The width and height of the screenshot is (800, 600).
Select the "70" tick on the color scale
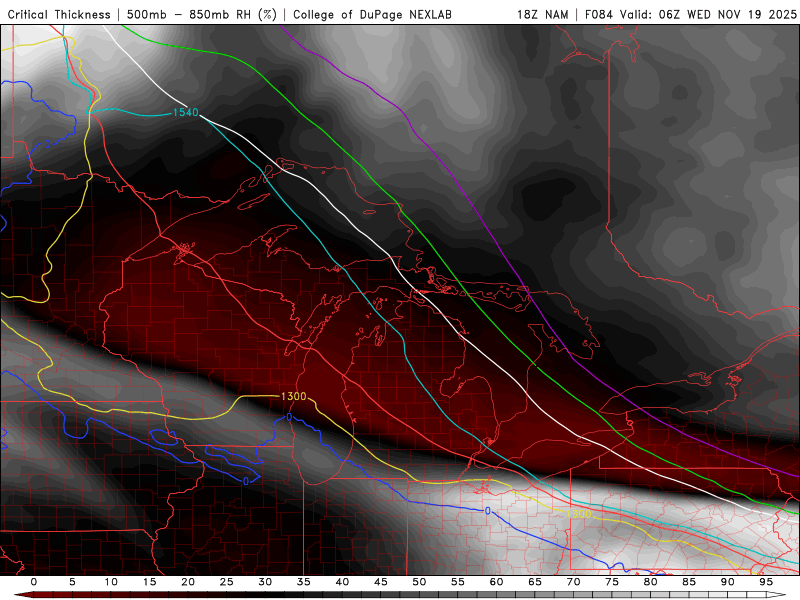573,582
